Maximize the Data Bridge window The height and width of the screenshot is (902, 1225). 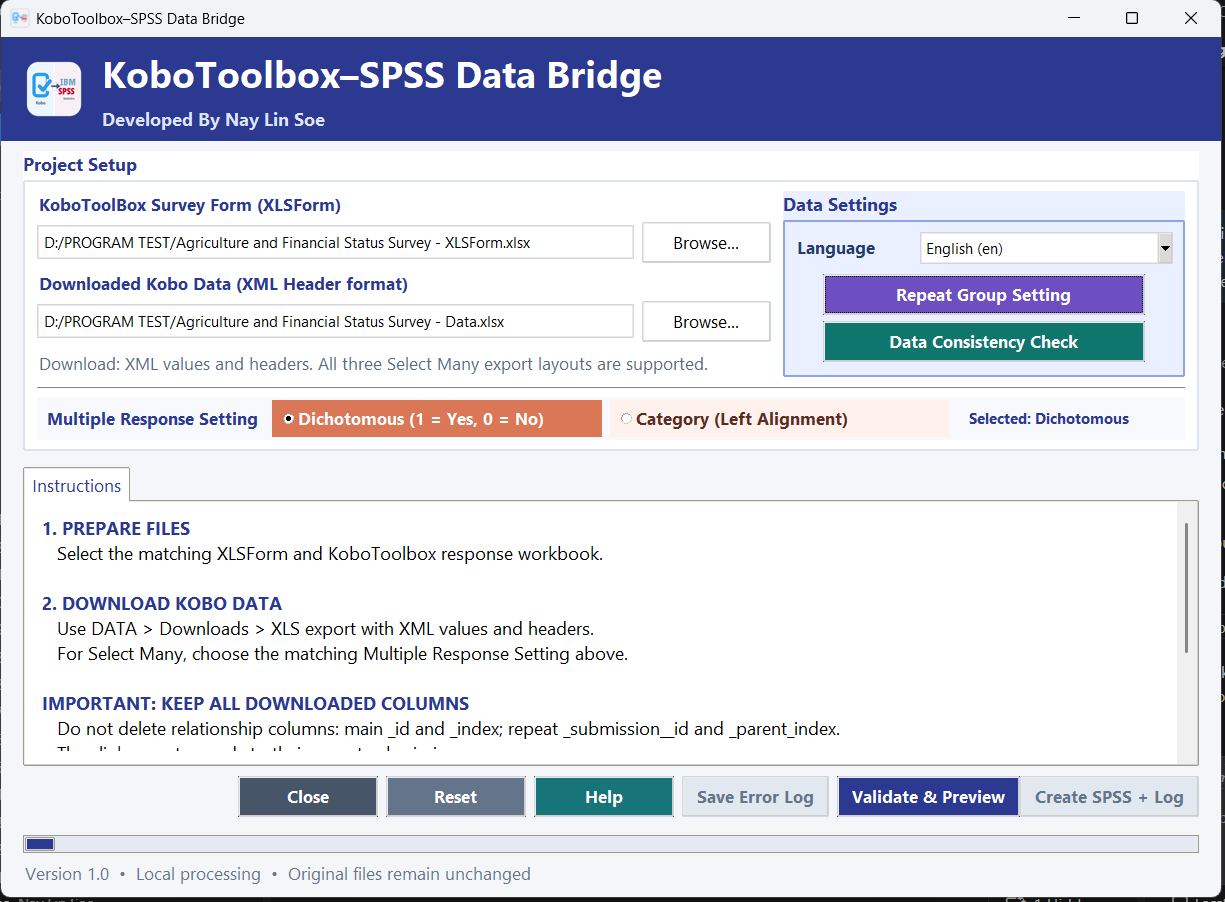(x=1132, y=18)
